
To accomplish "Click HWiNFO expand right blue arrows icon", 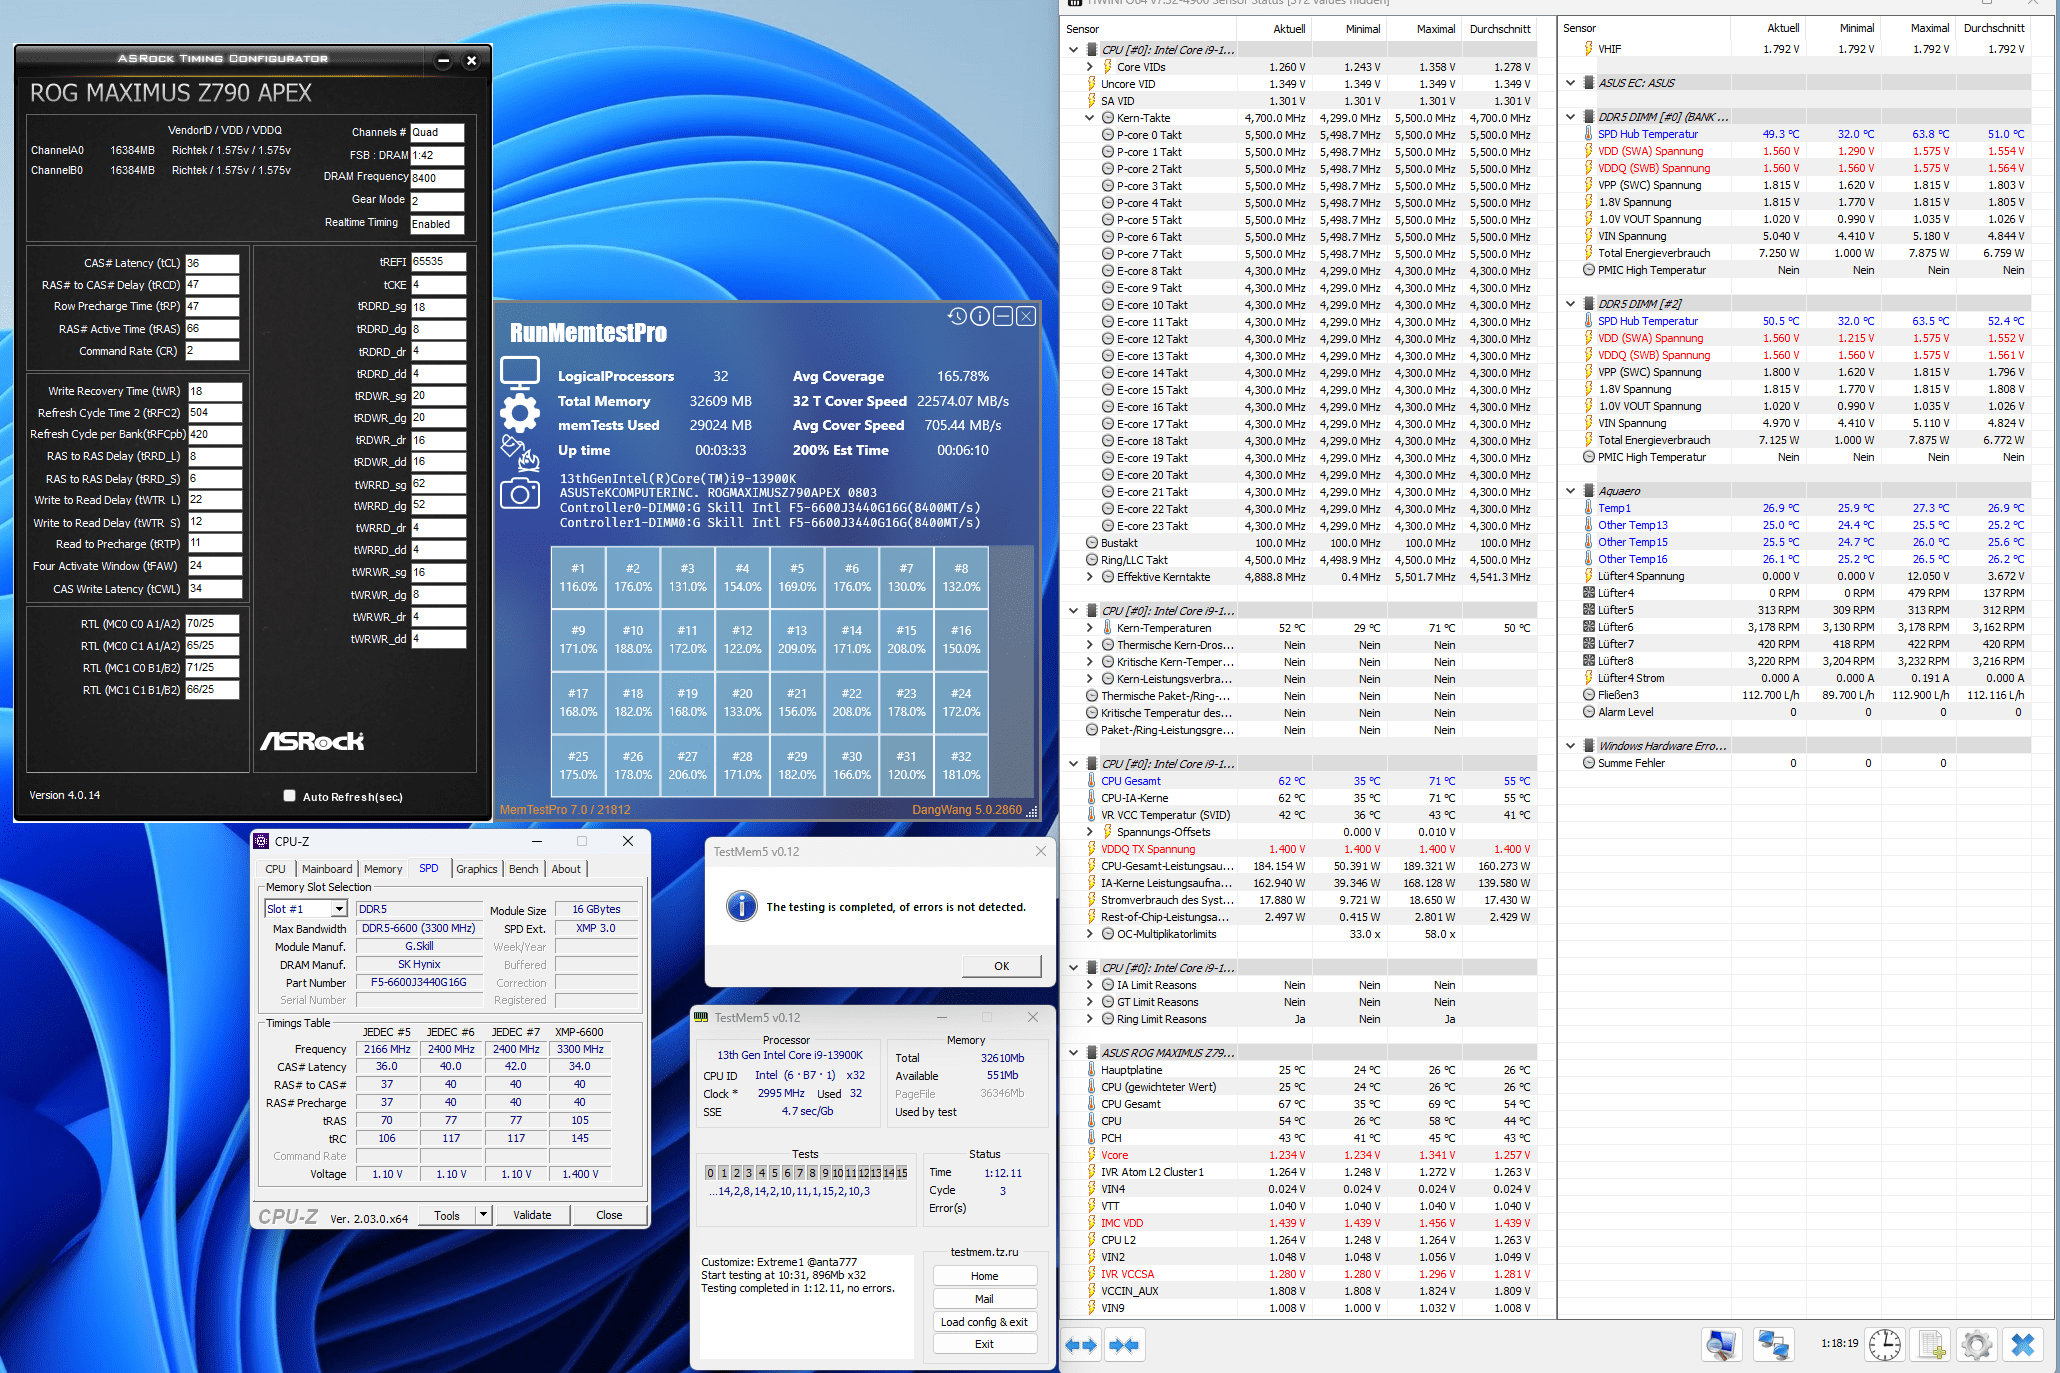I will click(x=1081, y=1345).
